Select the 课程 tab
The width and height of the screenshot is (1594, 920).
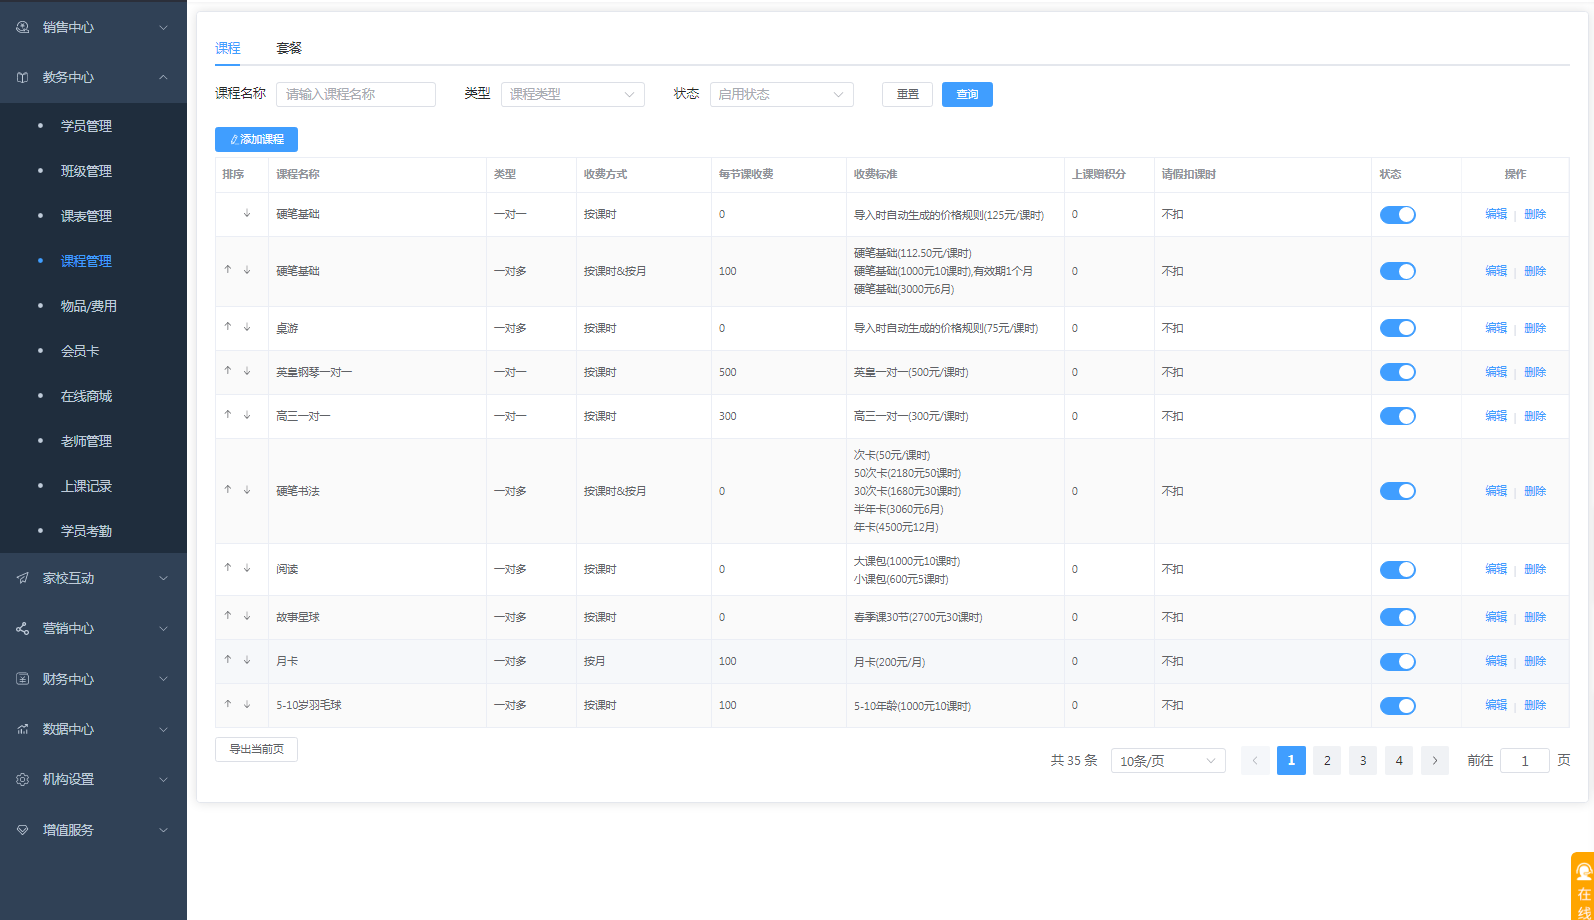click(x=228, y=48)
